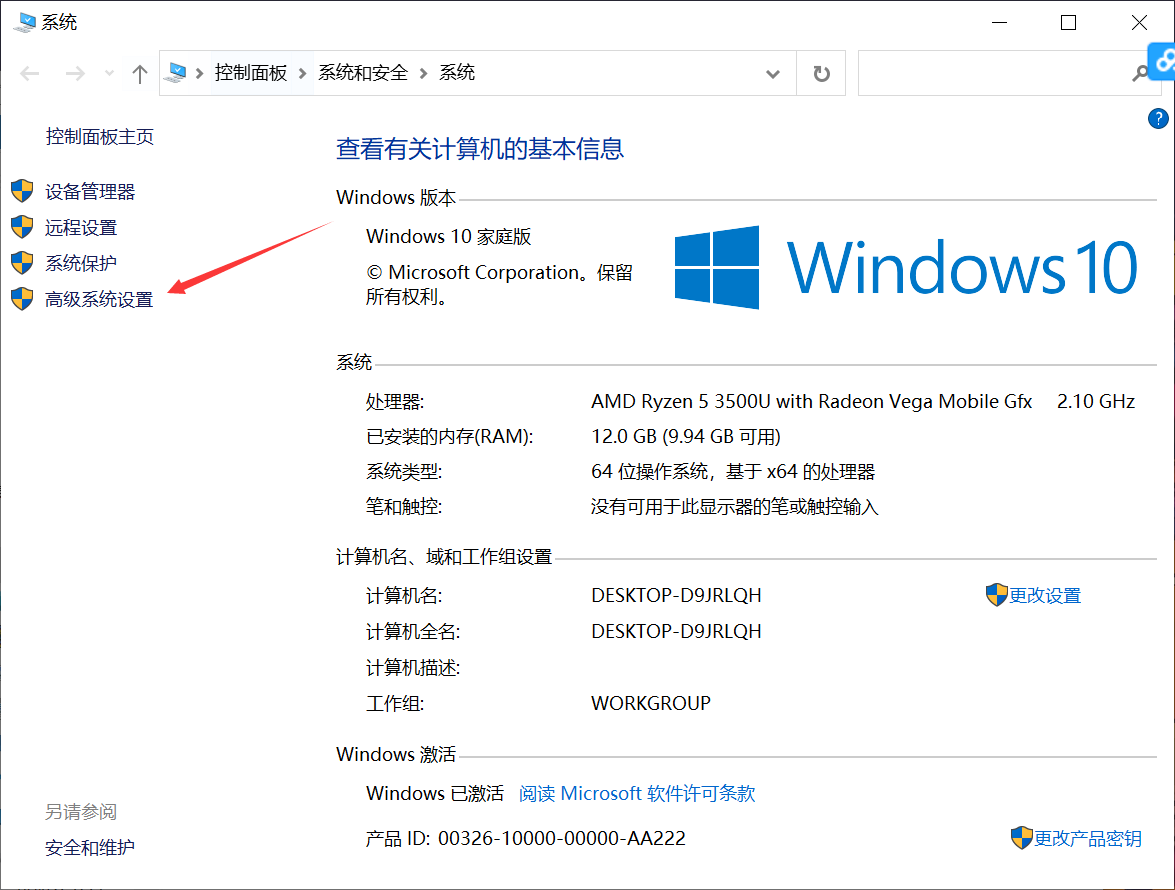Click the shield icon beside 系统保护
Image resolution: width=1175 pixels, height=890 pixels.
[22, 263]
